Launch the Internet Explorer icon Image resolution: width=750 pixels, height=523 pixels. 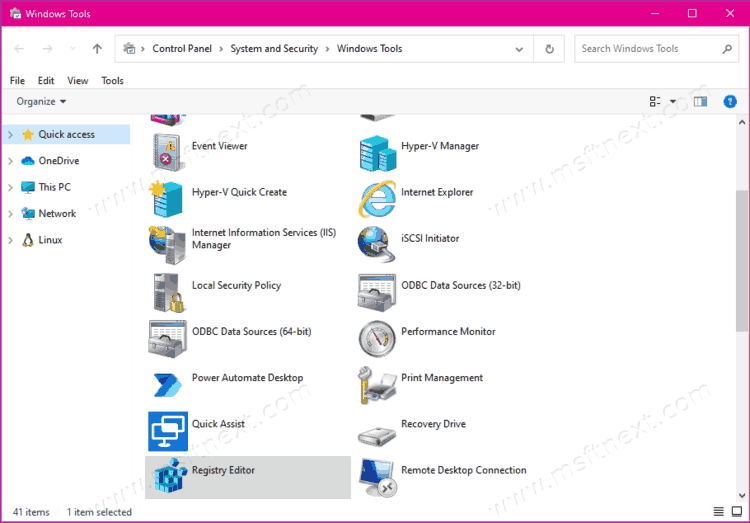[377, 199]
